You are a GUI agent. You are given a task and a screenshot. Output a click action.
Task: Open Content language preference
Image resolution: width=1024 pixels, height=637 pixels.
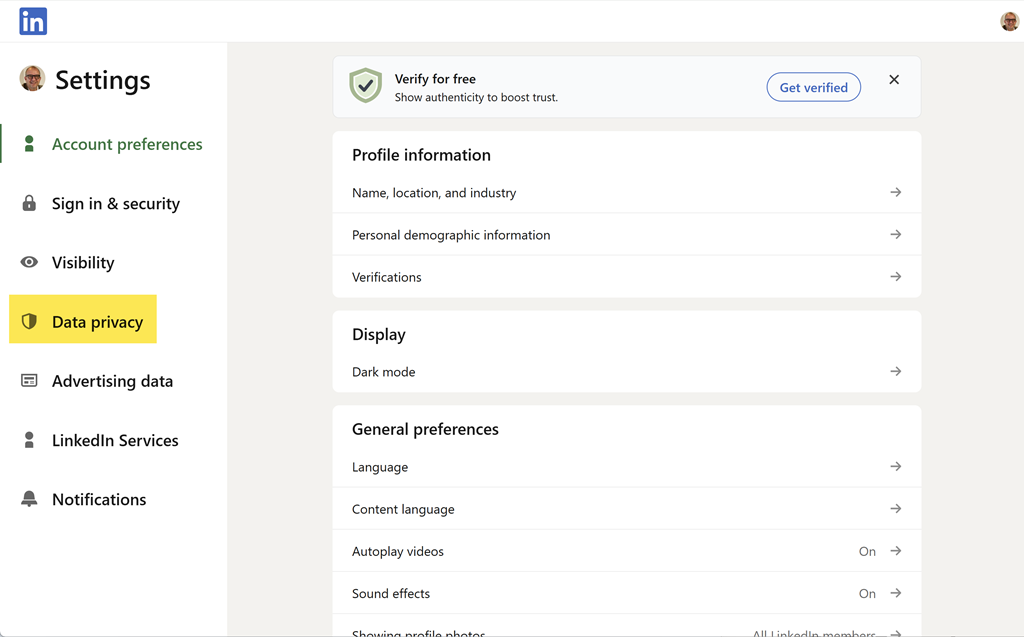(x=626, y=509)
